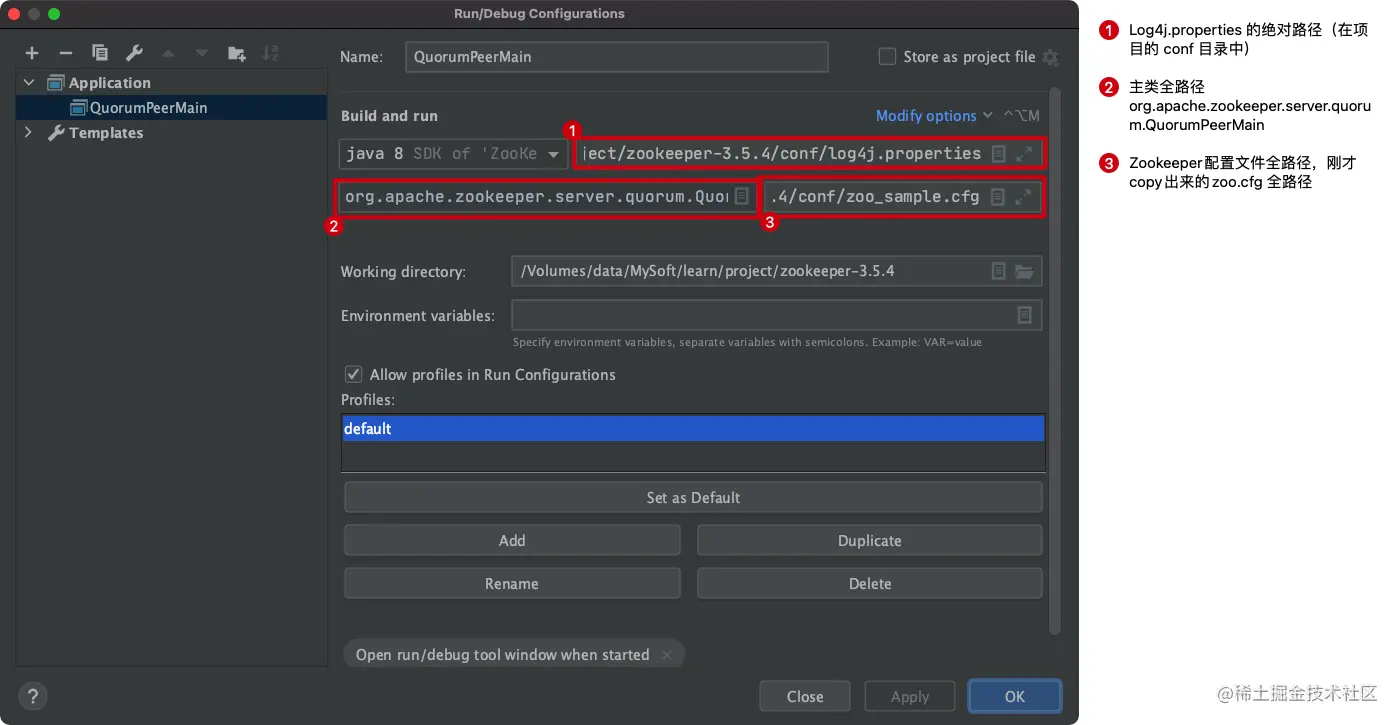This screenshot has height=725, width=1399.
Task: Move configuration up with the up arrow
Action: click(168, 53)
